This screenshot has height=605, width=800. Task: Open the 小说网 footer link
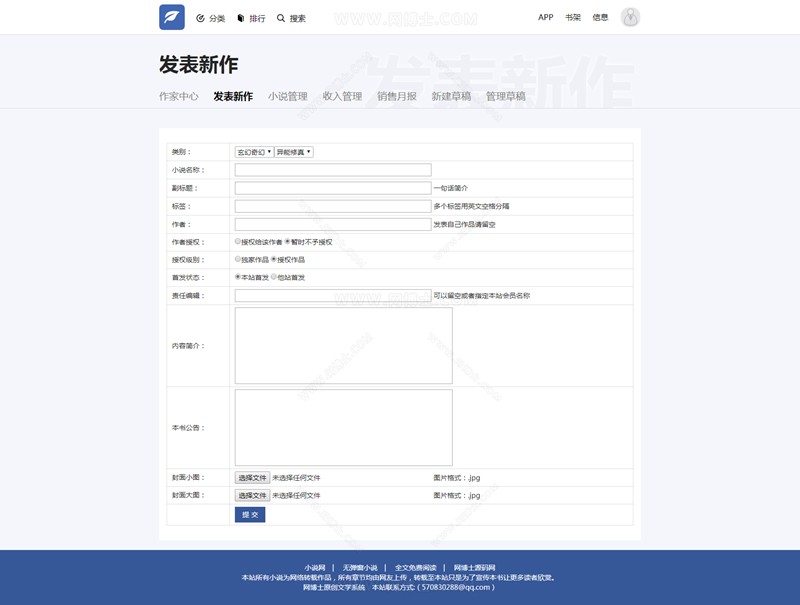click(x=315, y=568)
